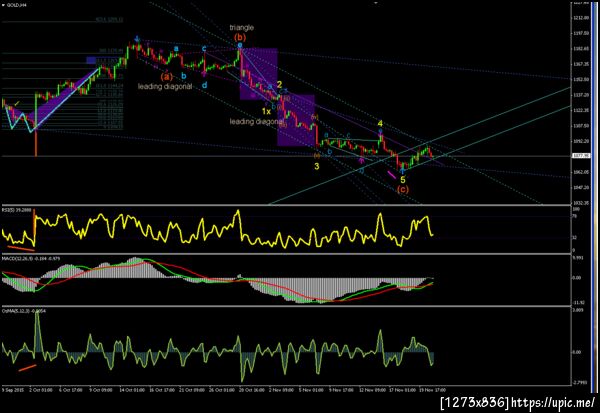
Task: Select the orange (c) wave label
Action: point(403,189)
